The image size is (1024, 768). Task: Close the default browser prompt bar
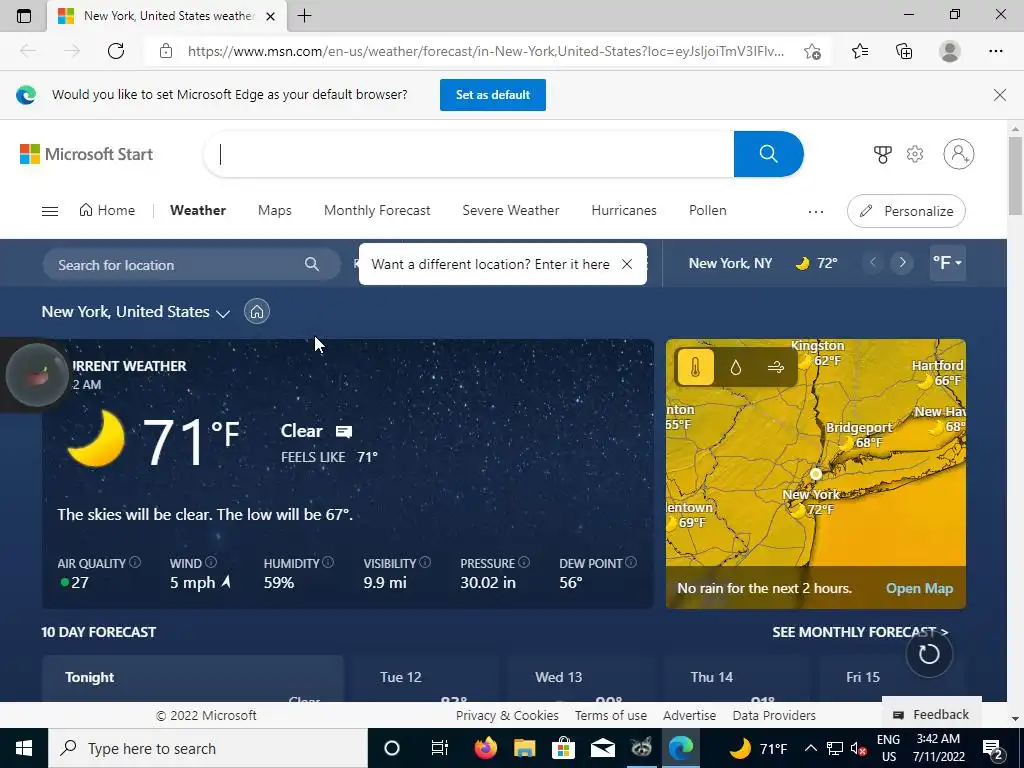[999, 95]
